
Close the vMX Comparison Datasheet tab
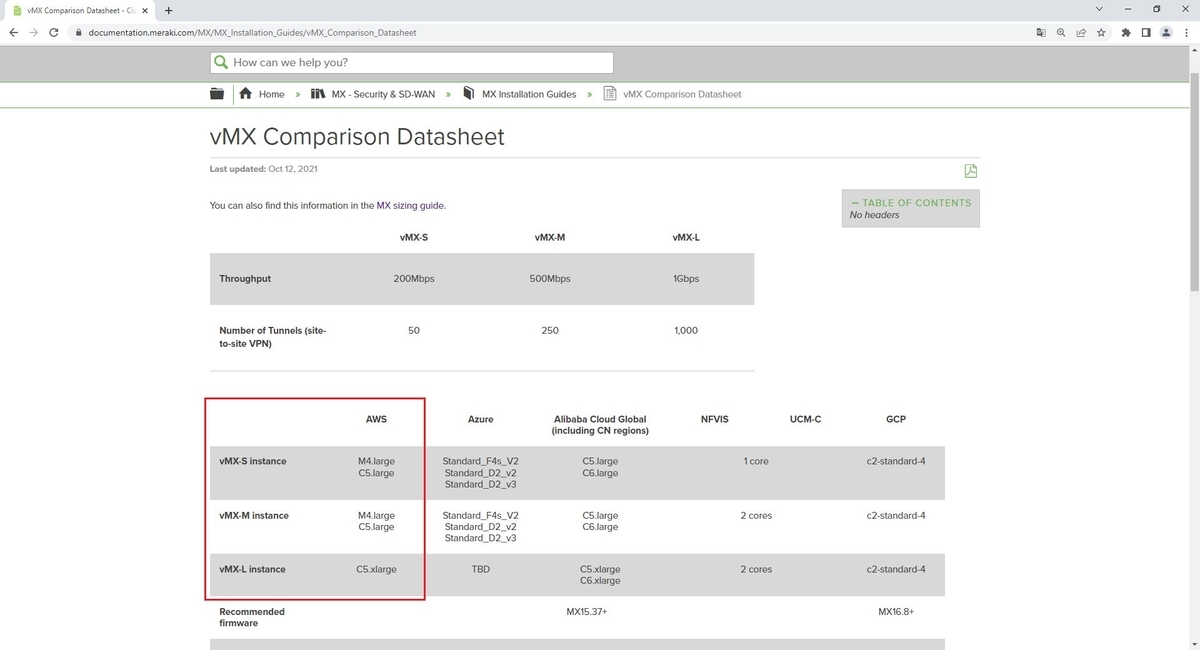coord(145,10)
